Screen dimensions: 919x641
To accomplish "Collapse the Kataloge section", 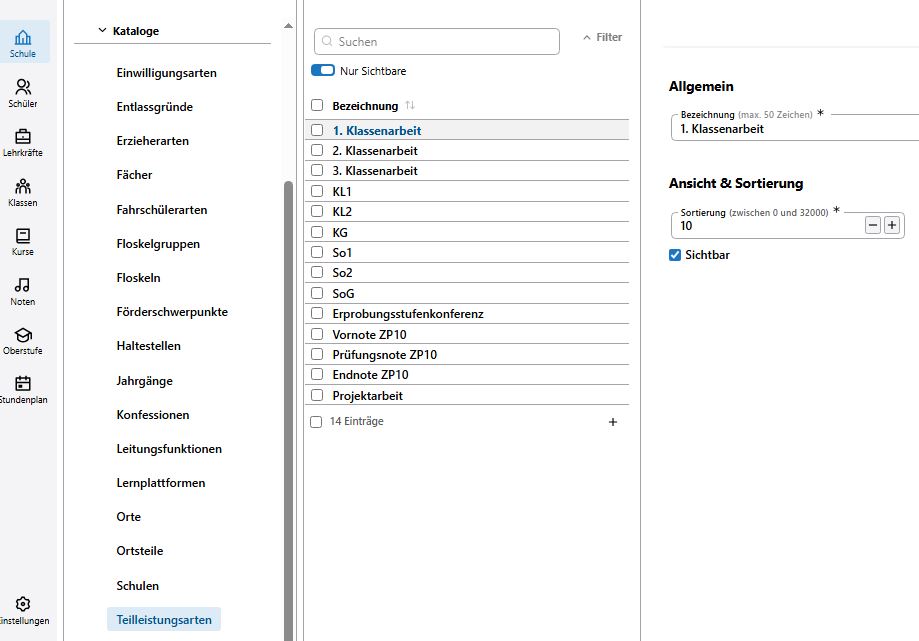I will pyautogui.click(x=102, y=30).
